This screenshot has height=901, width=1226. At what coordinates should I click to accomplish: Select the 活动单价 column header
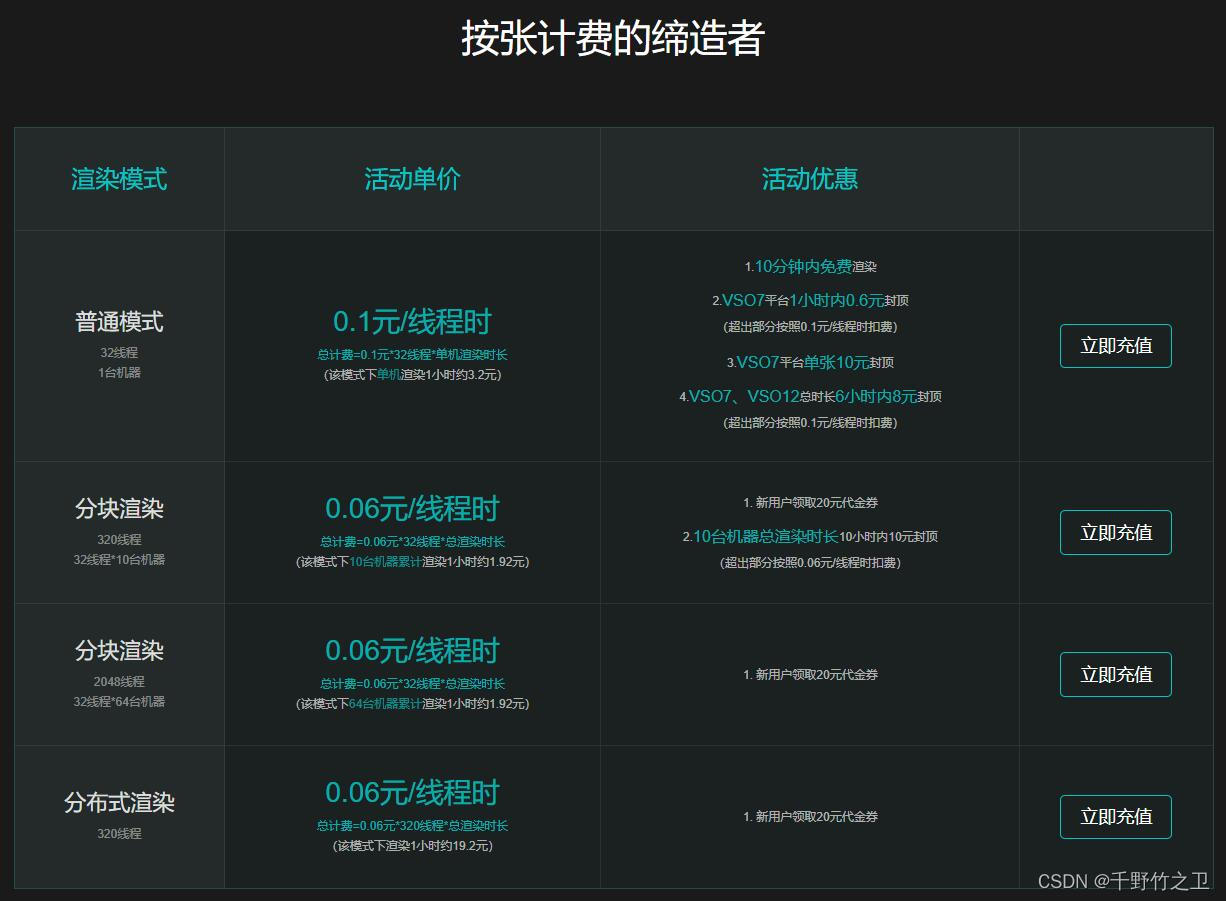click(412, 179)
